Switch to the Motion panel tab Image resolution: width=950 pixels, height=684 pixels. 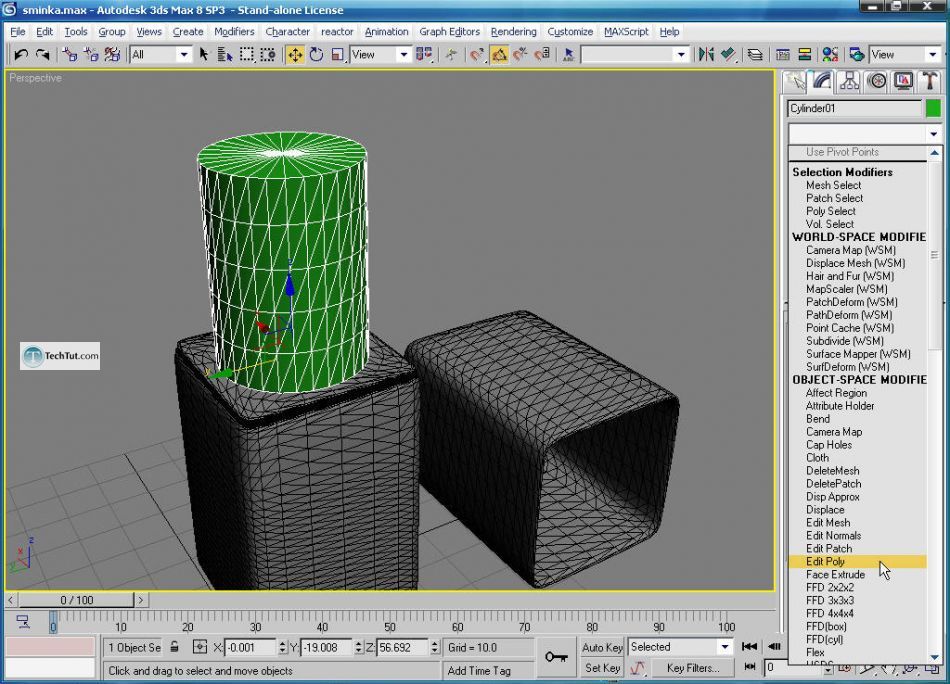coord(877,81)
